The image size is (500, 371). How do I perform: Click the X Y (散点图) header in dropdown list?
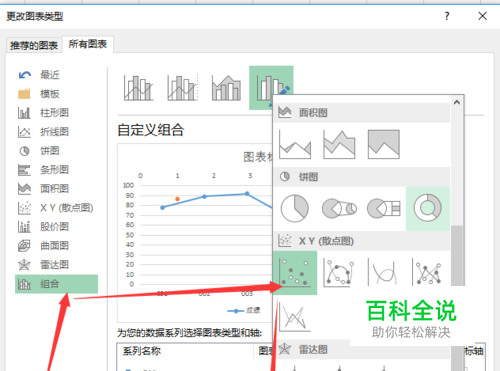pyautogui.click(x=362, y=241)
